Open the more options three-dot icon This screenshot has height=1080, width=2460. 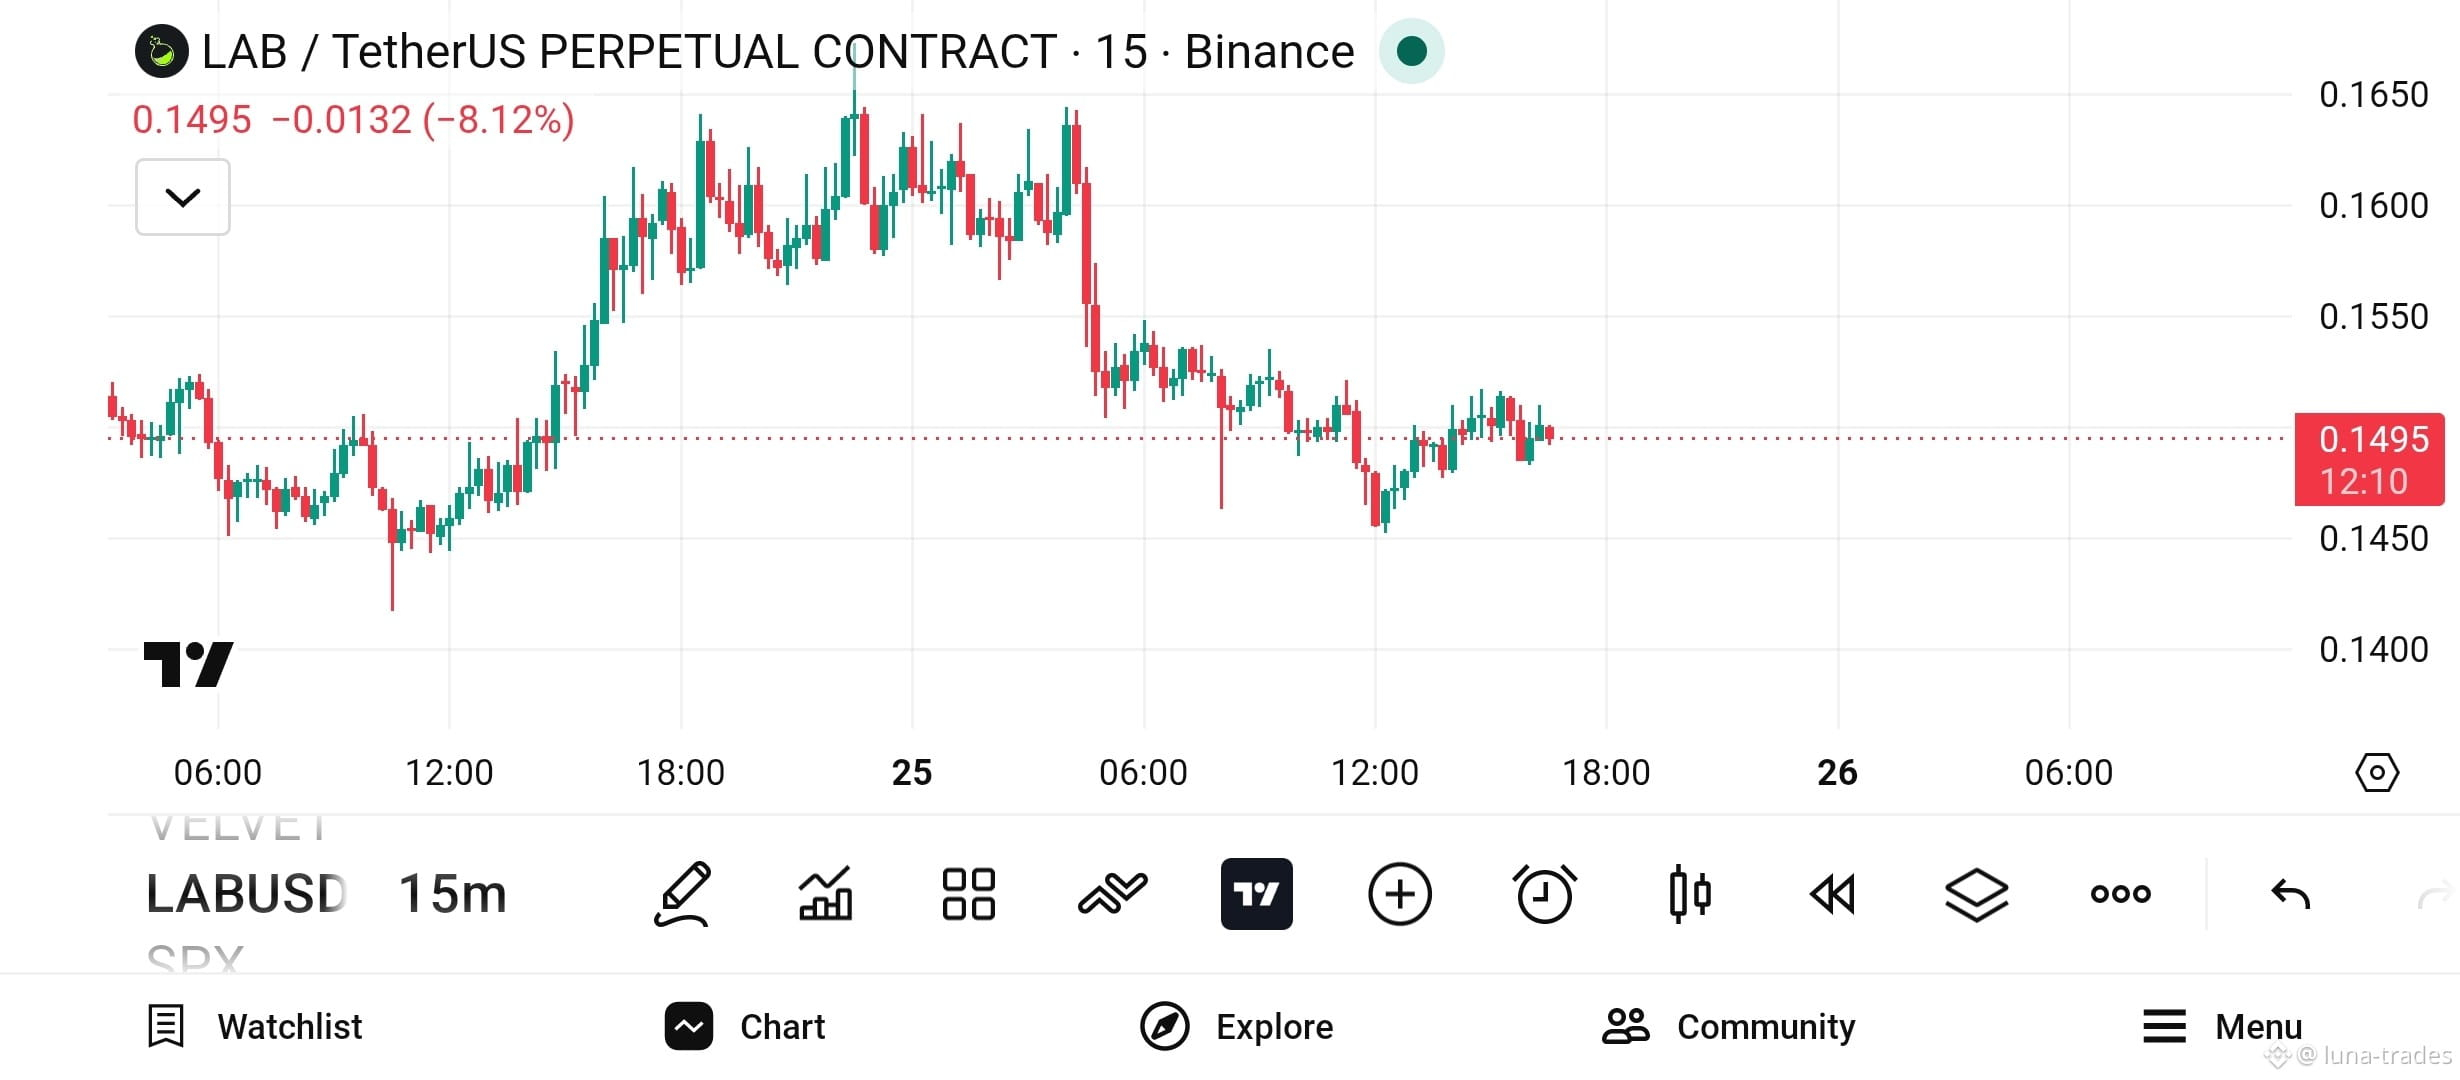(2120, 894)
